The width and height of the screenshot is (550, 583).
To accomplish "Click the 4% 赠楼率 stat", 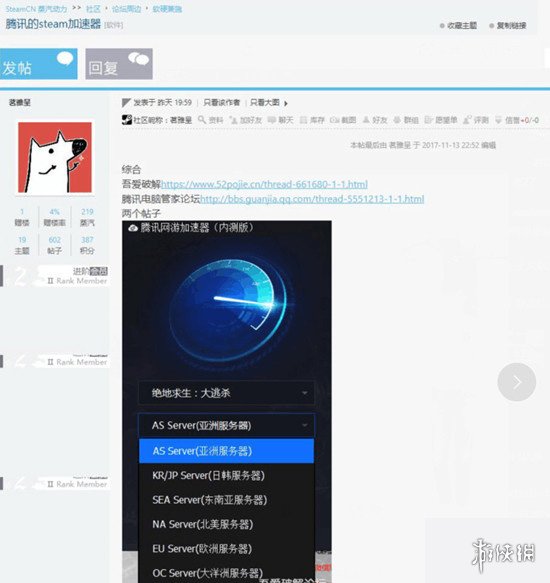I will click(x=55, y=217).
